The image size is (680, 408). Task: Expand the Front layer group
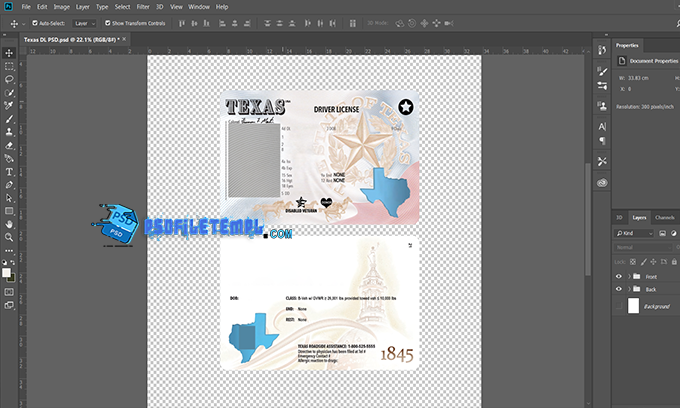(x=629, y=276)
